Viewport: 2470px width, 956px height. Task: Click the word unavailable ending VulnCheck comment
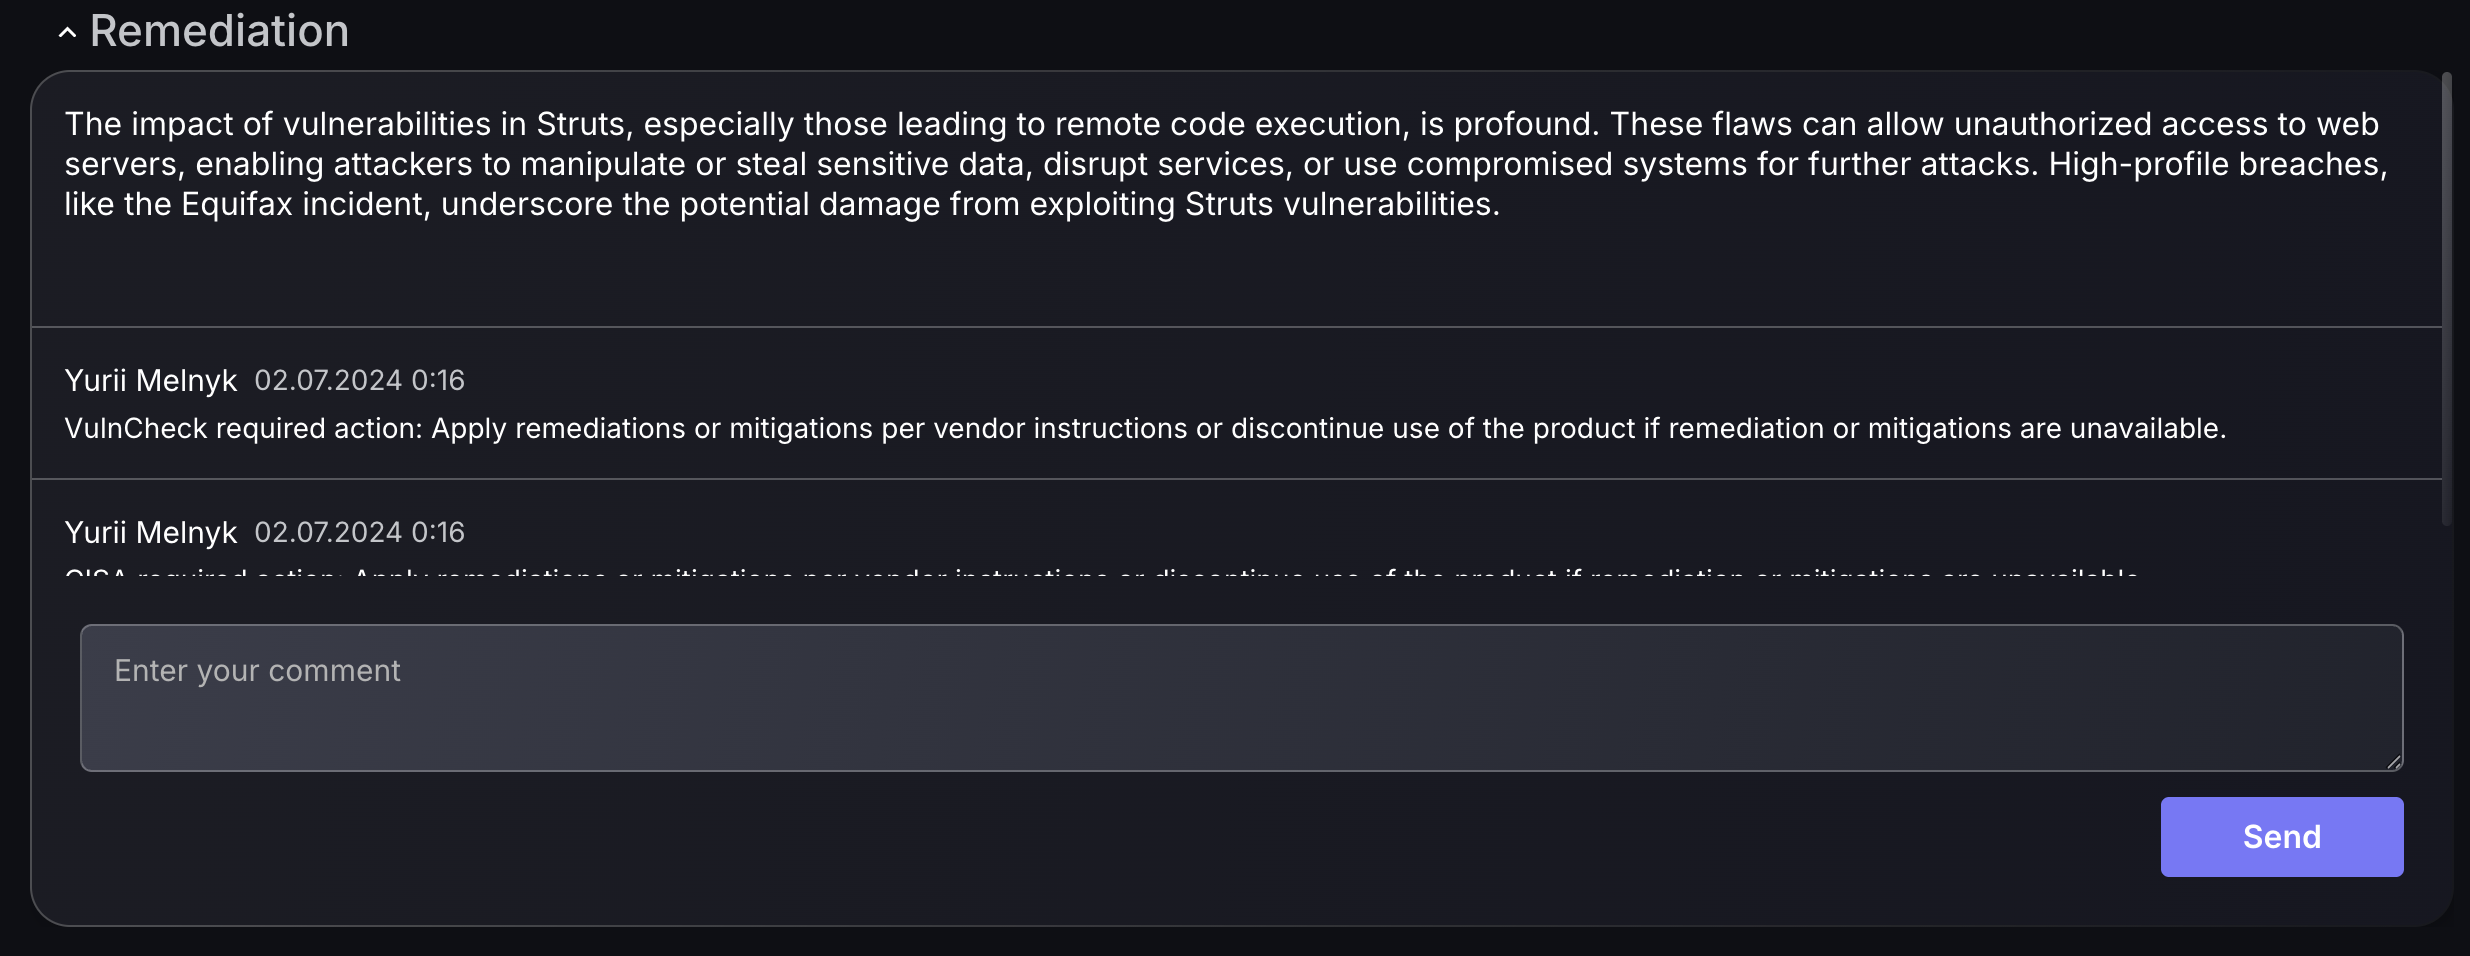pos(2148,428)
